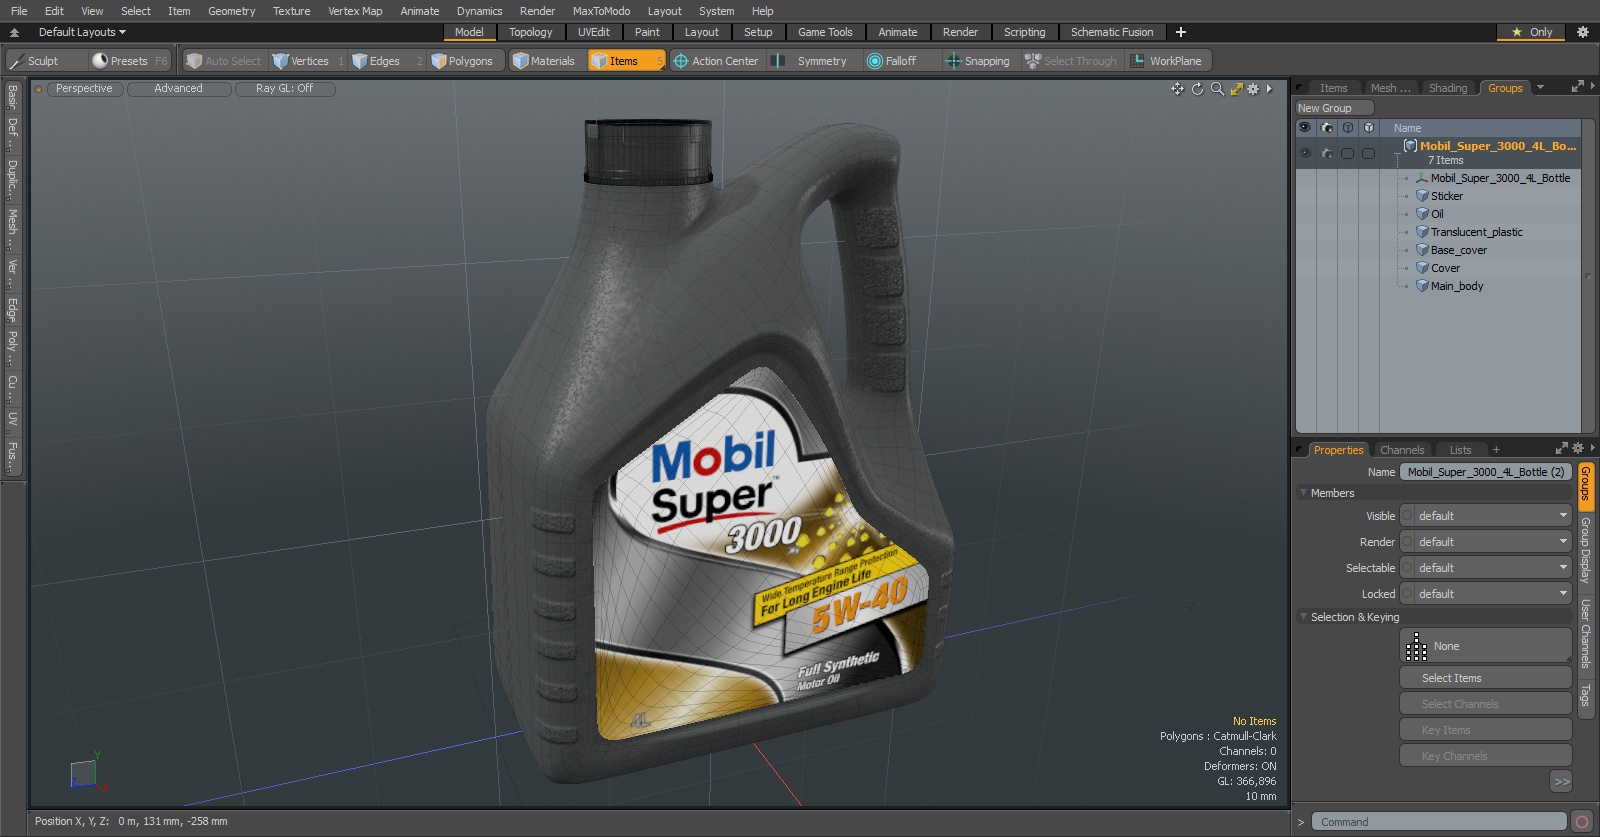Click the settings gear in the top-right layout bar
This screenshot has height=837, width=1600.
1583,32
